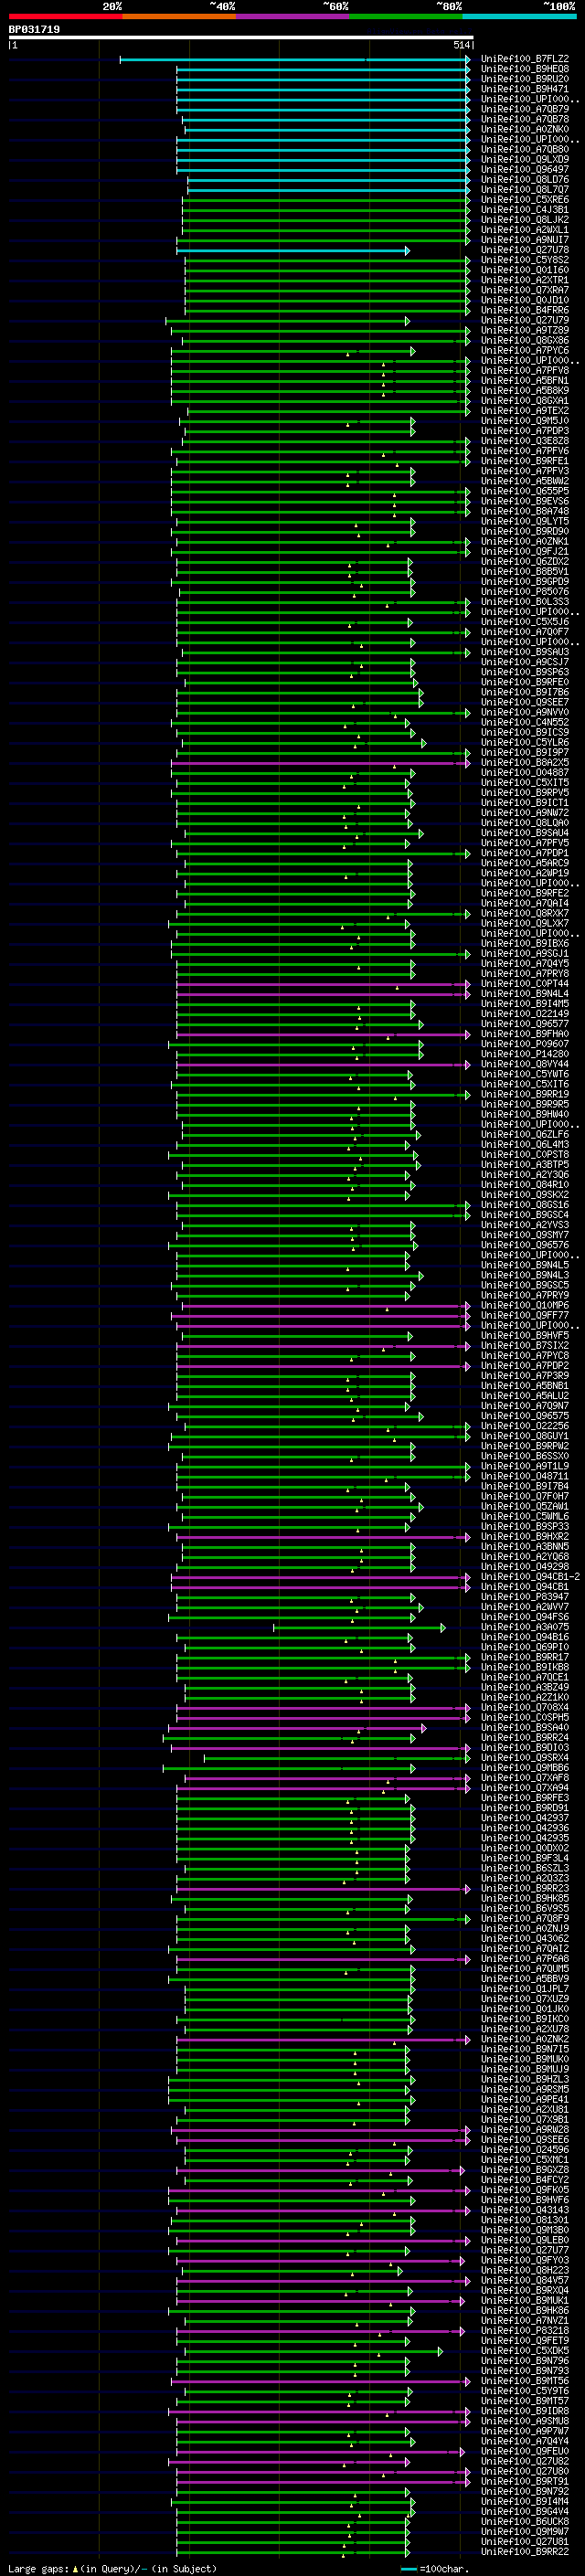Viewport: 585px width, 2576px height.
Task: Click the UniRef100_A5BFN1 label
Action: 524,380
